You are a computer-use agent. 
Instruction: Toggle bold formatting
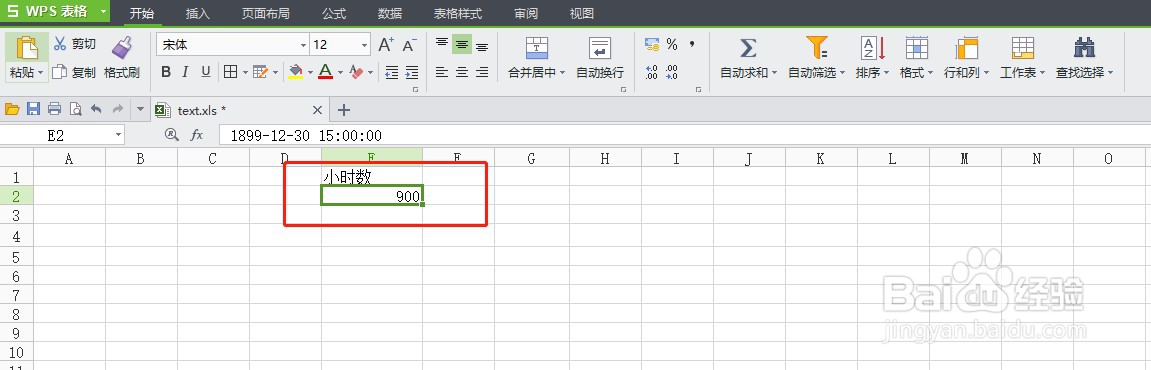click(x=166, y=72)
